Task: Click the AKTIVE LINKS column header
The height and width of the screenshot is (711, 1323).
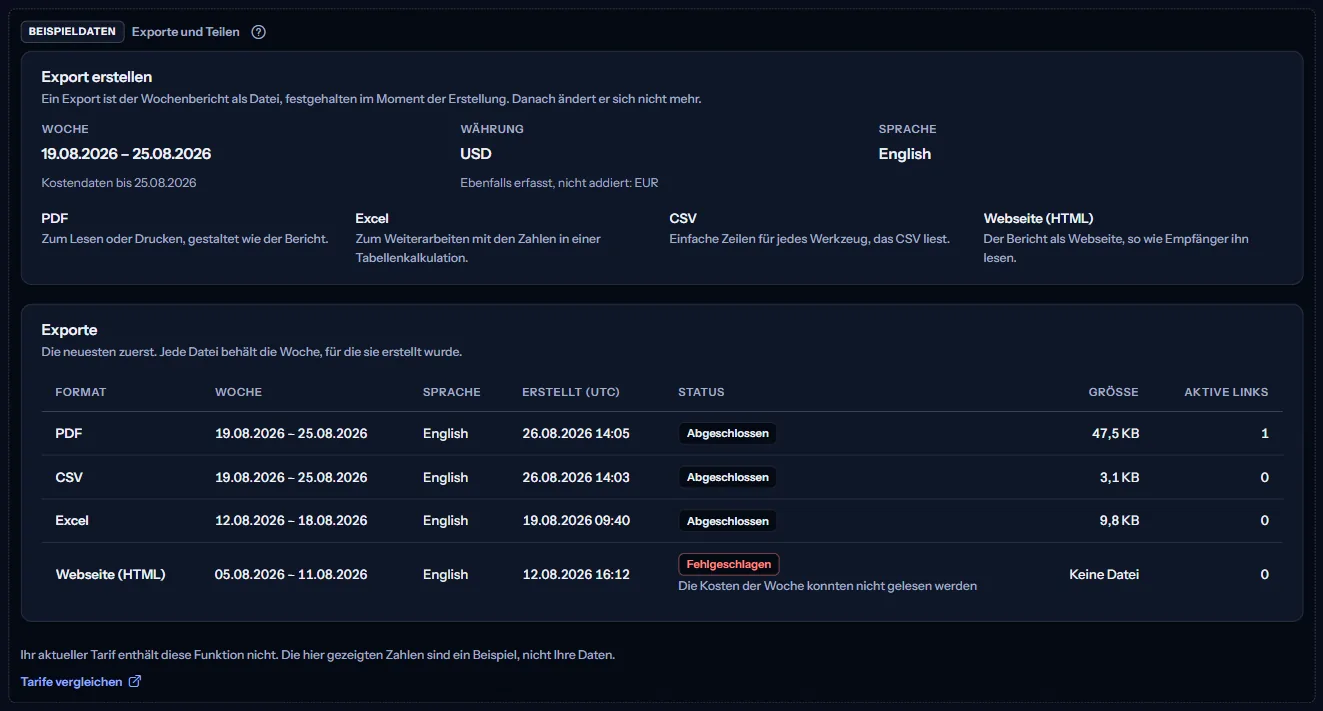Action: pos(1226,392)
